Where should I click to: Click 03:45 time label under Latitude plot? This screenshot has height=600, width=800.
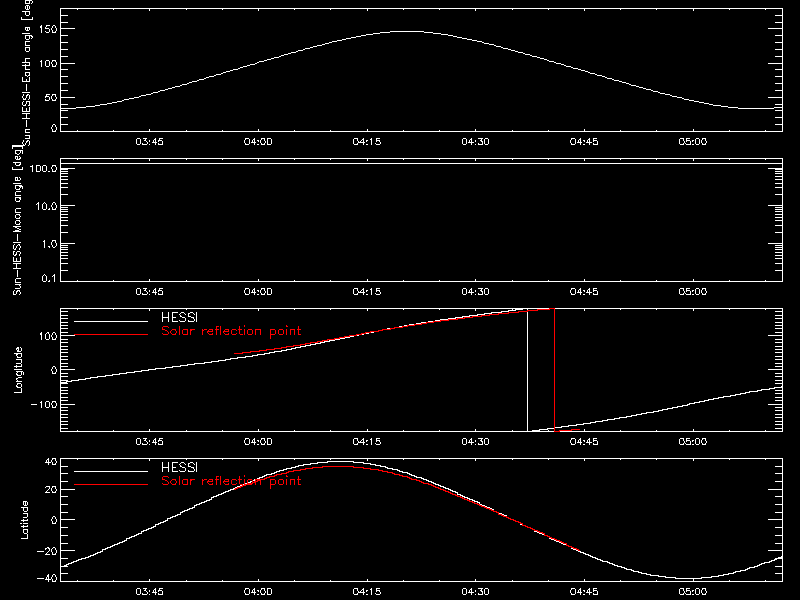tap(149, 591)
